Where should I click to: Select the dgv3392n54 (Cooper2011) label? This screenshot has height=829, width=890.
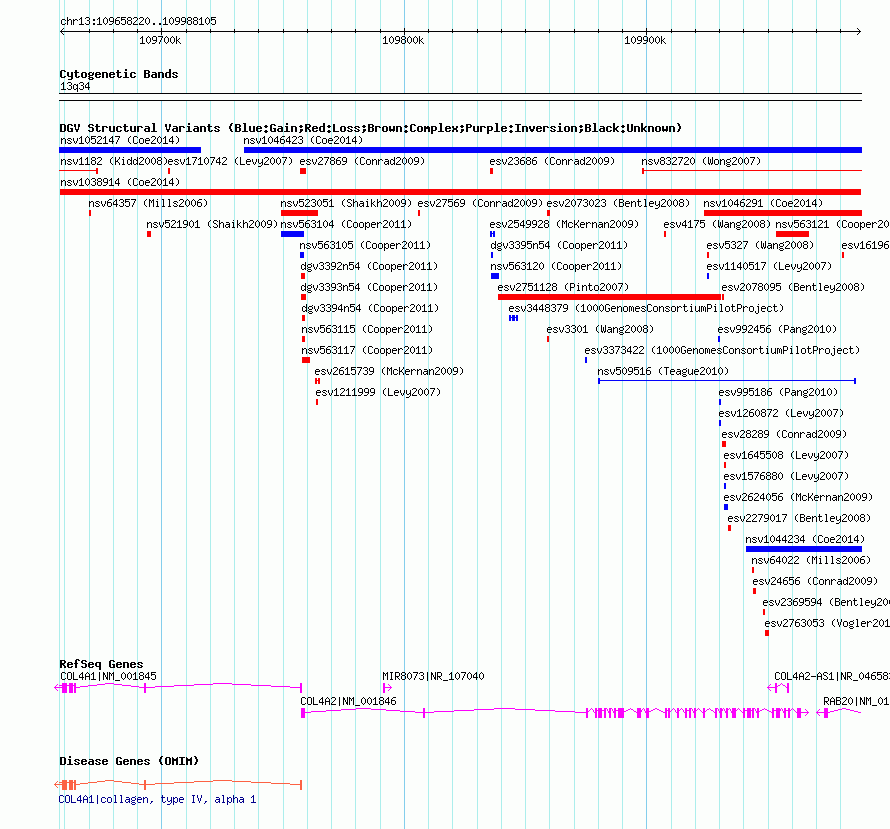coord(369,266)
